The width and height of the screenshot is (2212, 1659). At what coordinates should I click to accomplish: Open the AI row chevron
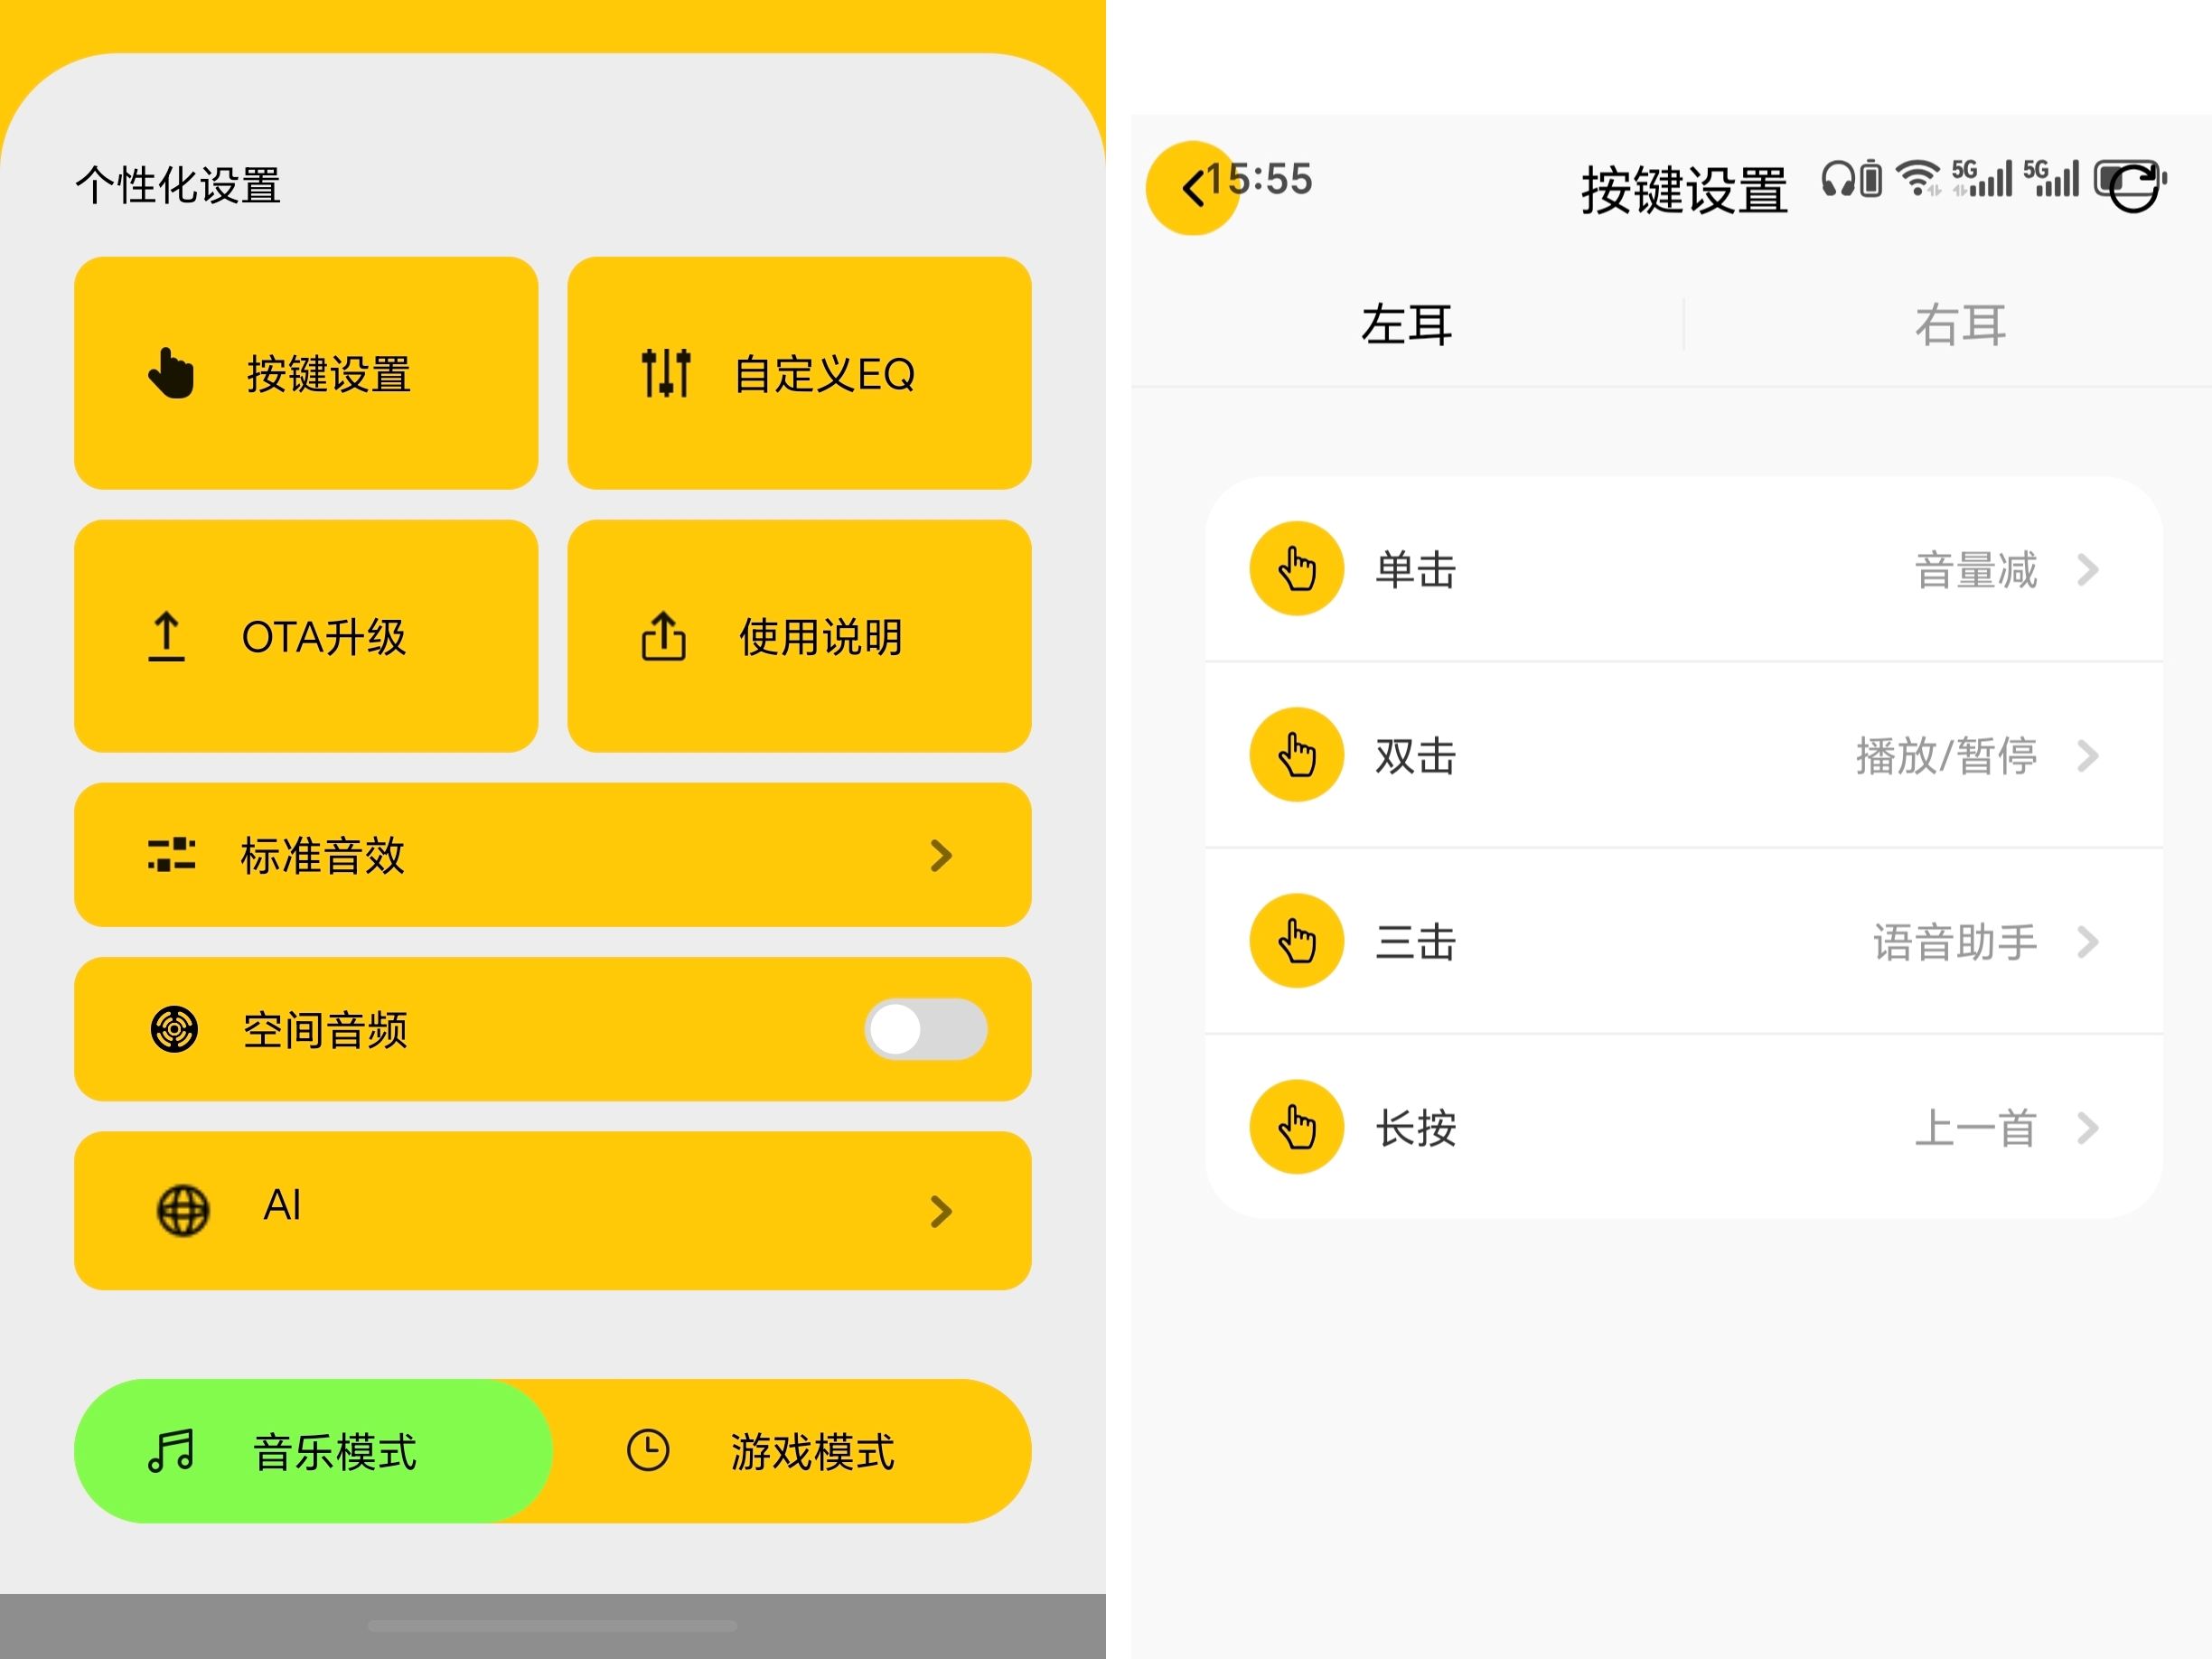point(940,1211)
